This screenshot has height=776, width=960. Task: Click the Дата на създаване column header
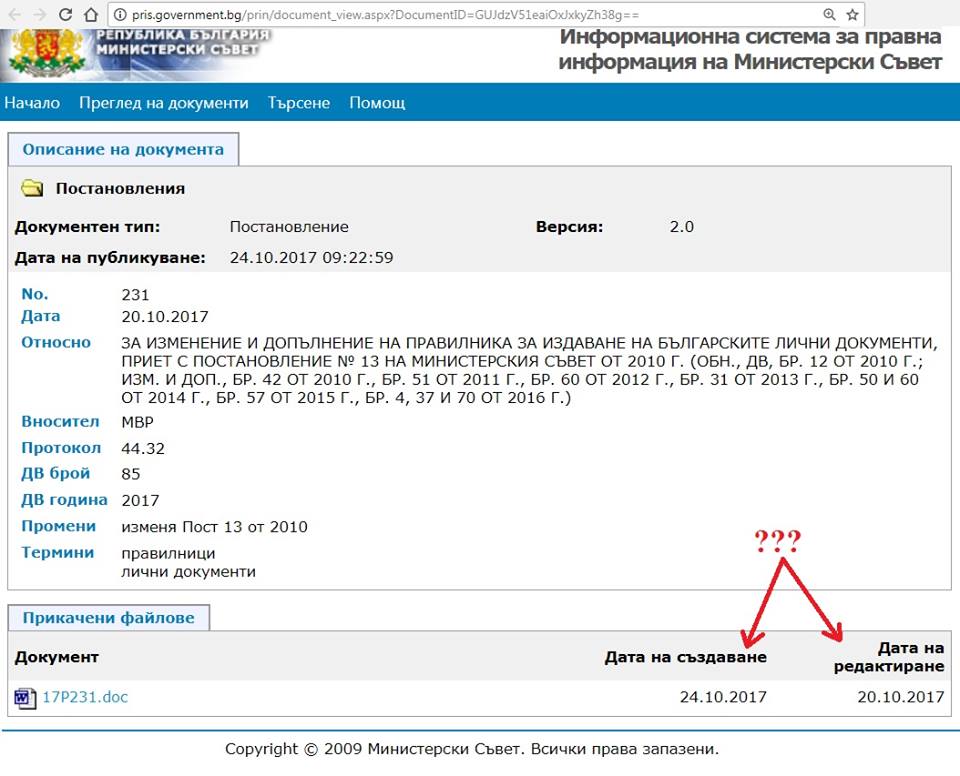click(x=685, y=657)
